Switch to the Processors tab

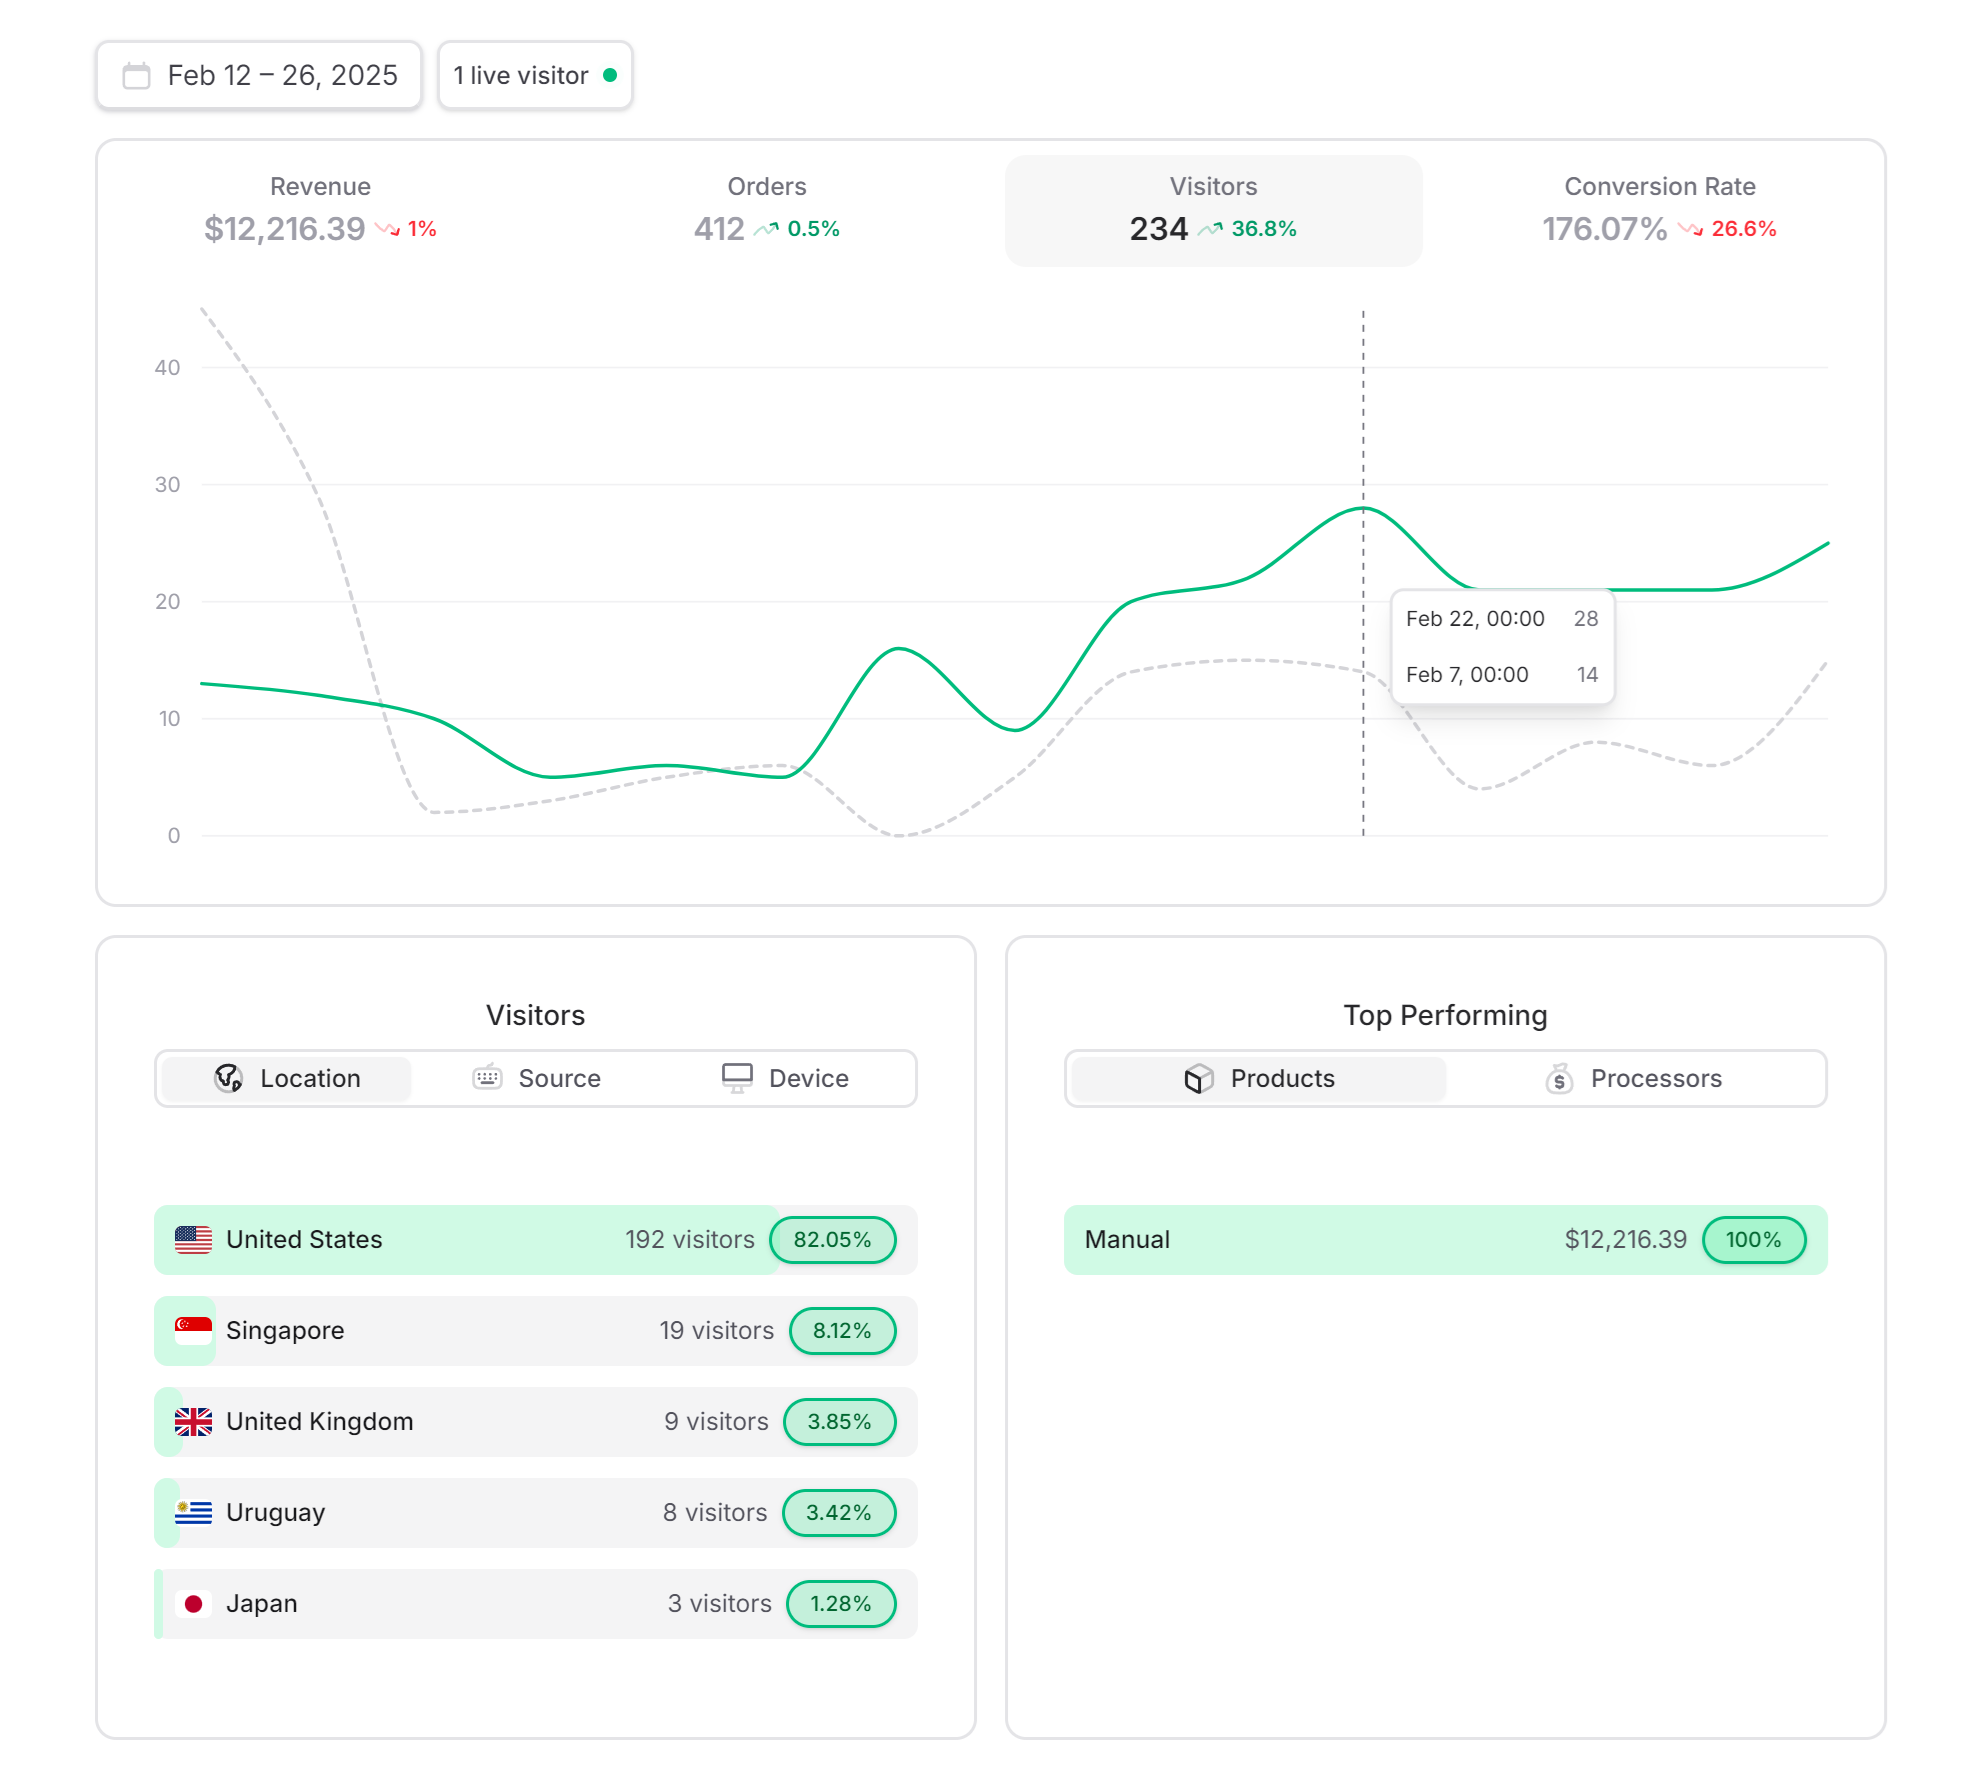point(1634,1078)
